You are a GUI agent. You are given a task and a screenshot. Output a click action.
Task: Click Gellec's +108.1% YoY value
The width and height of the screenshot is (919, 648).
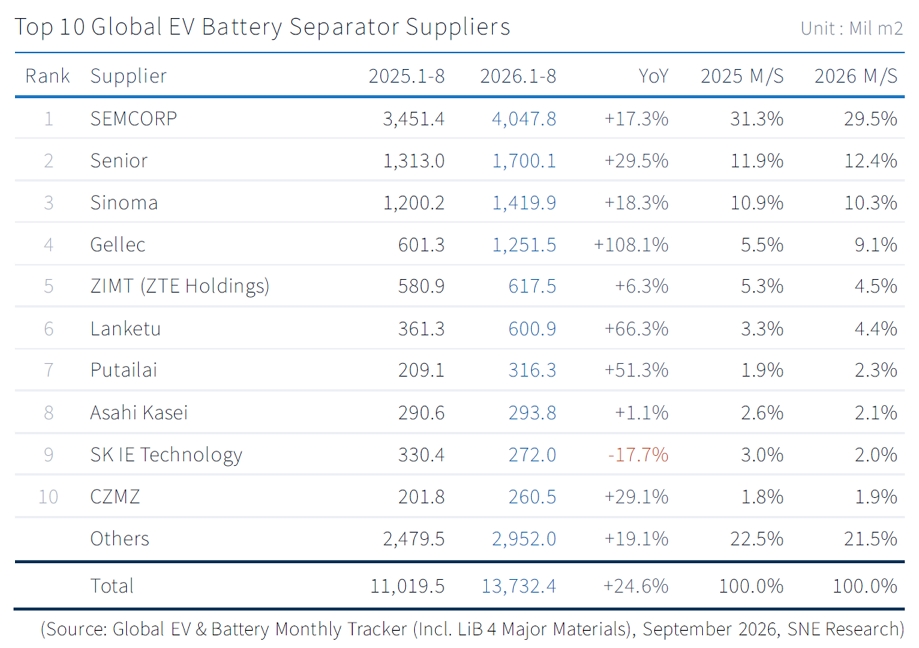pyautogui.click(x=631, y=244)
